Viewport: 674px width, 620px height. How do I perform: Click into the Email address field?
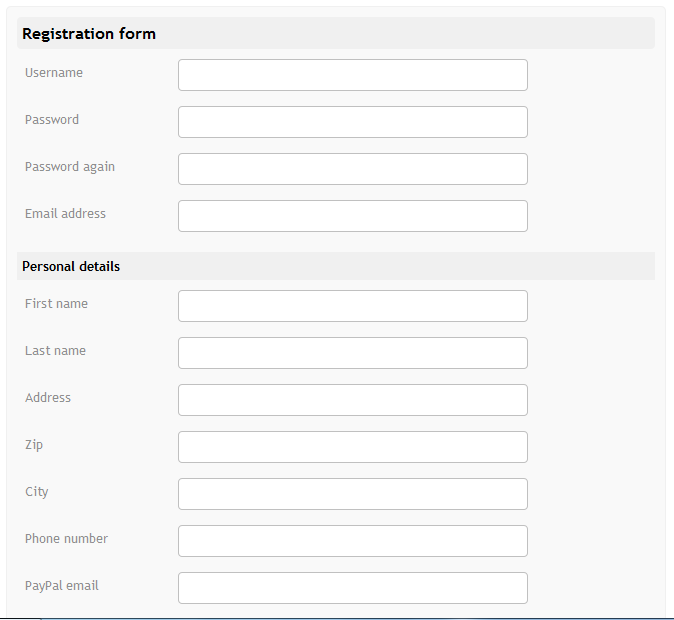tap(352, 216)
